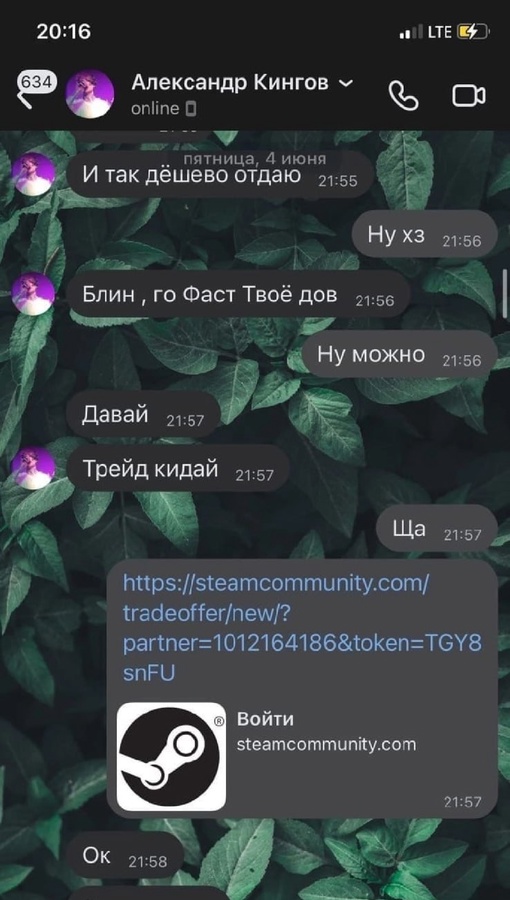510x900 pixels.
Task: Open Александр Кингов profile avatar in header
Action: (89, 94)
